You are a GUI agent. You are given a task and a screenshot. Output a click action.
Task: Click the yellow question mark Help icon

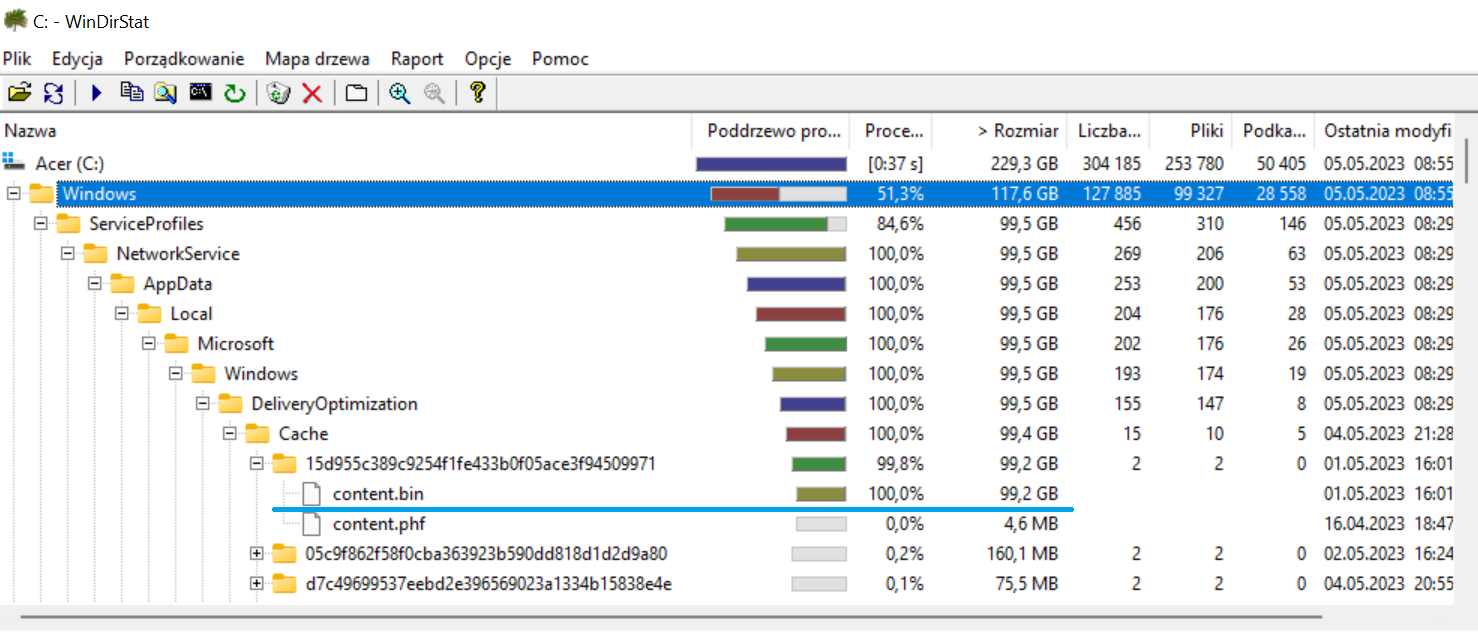coord(477,93)
